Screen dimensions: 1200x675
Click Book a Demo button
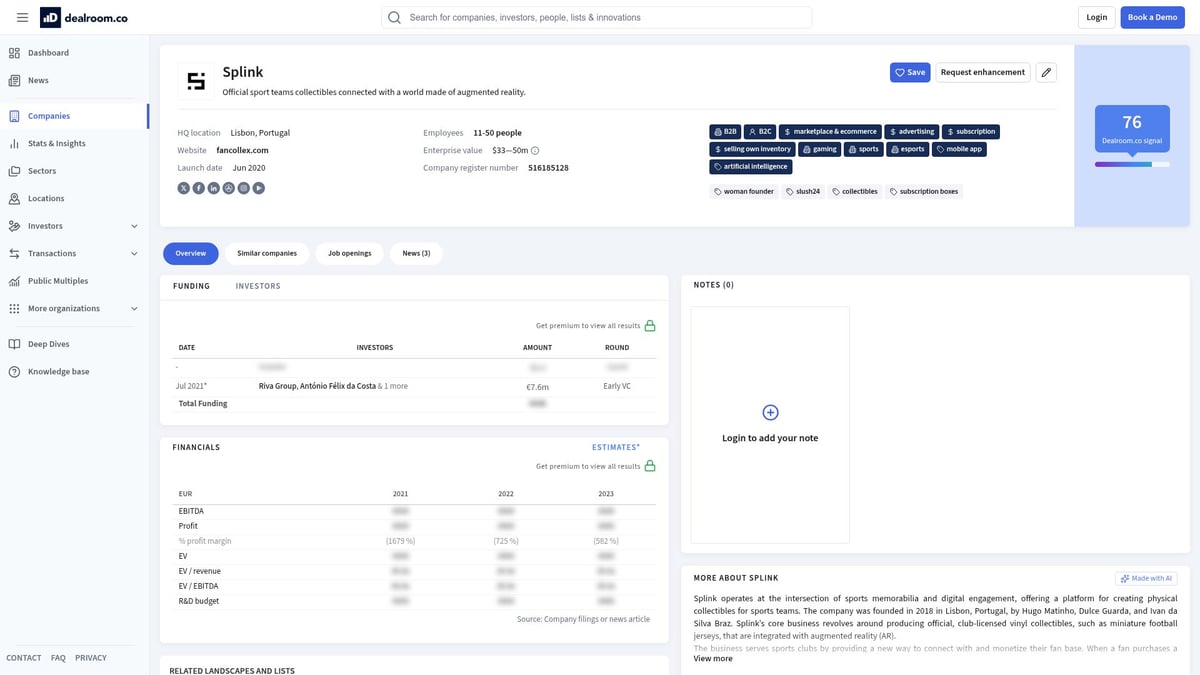point(1152,17)
